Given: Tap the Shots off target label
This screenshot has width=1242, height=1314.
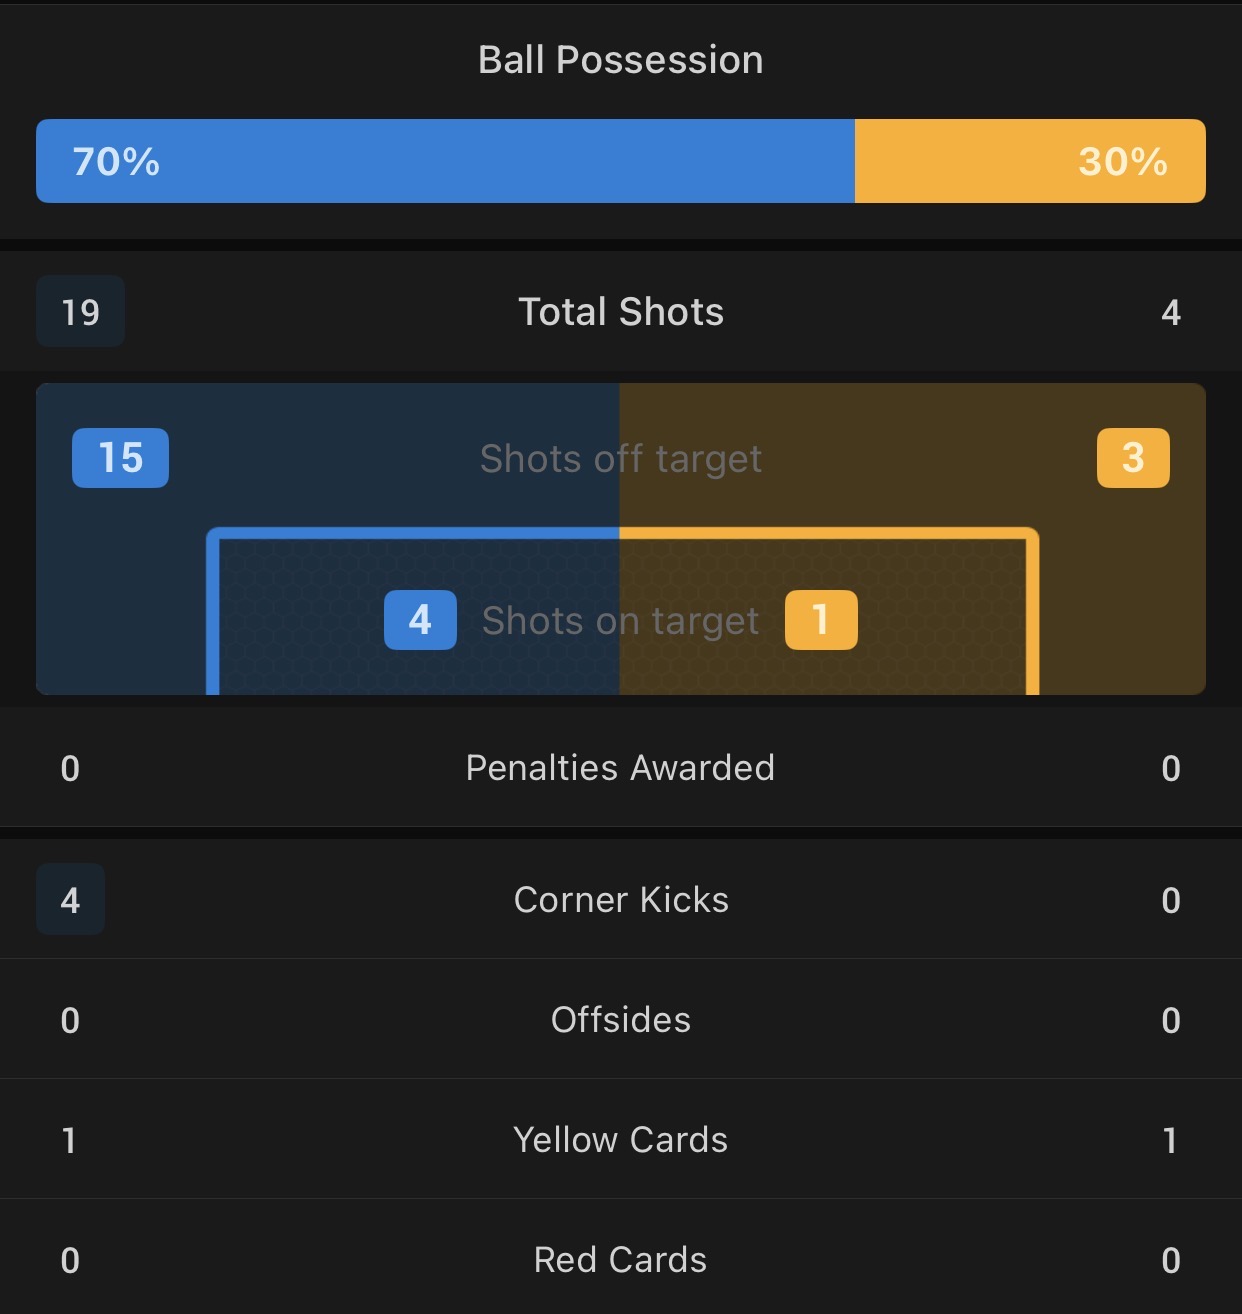Looking at the screenshot, I should click(621, 459).
